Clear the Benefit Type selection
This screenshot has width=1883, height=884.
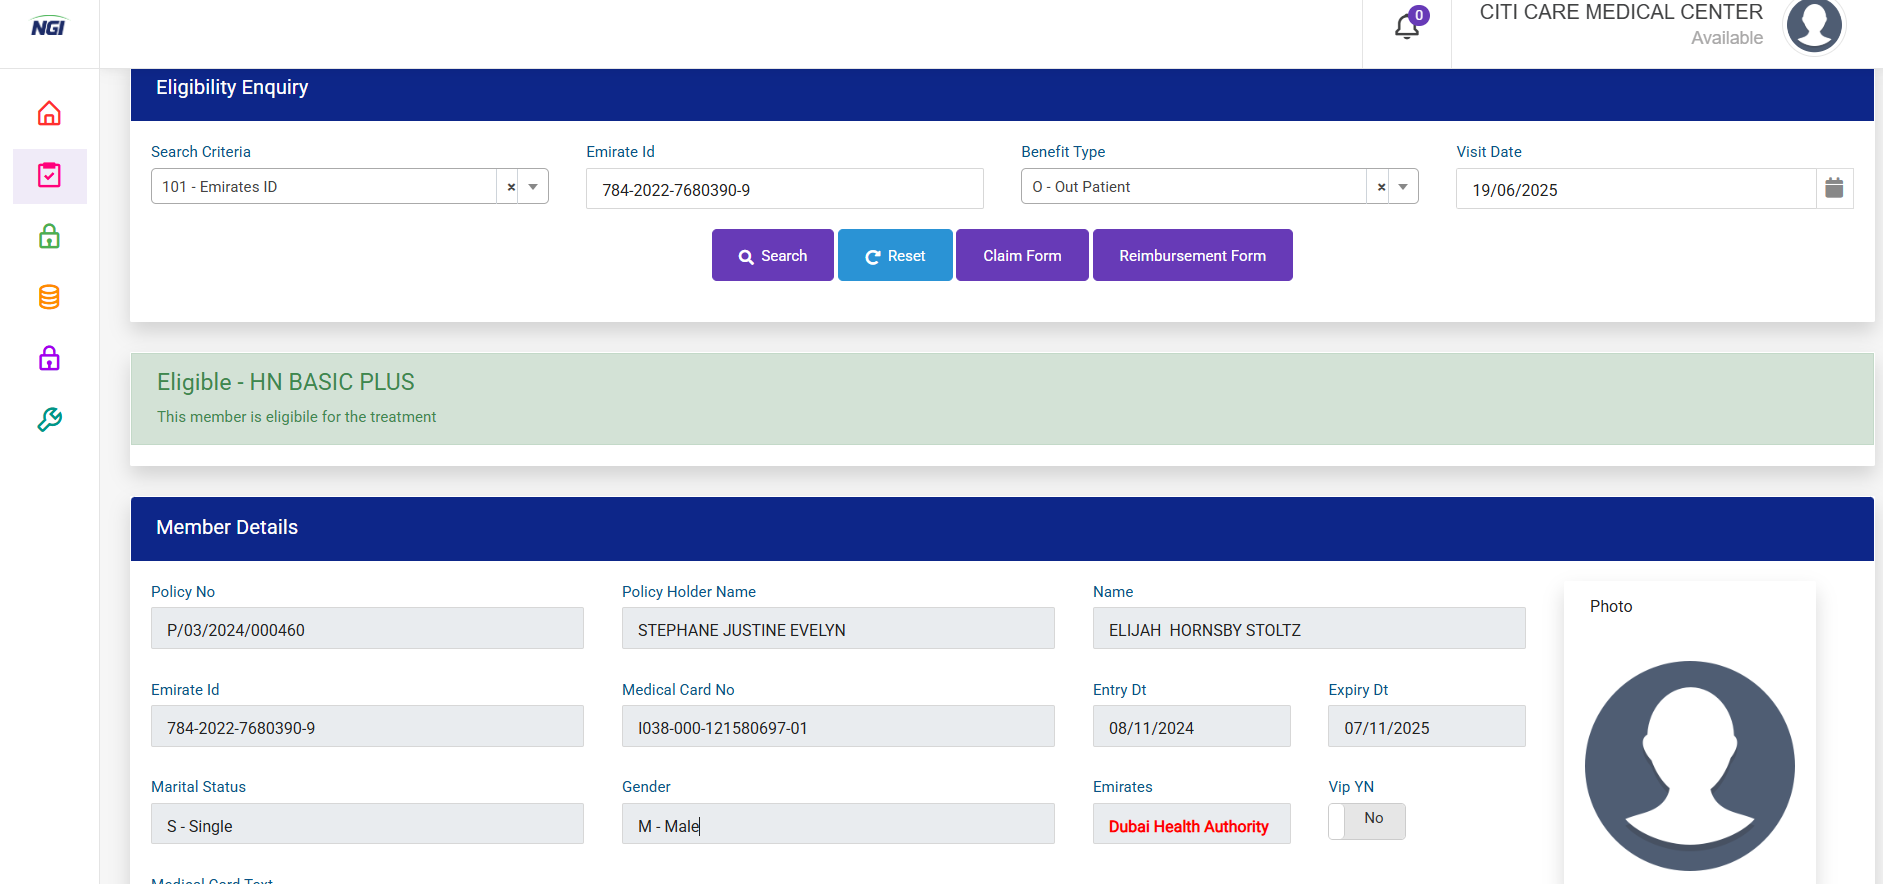click(1381, 187)
